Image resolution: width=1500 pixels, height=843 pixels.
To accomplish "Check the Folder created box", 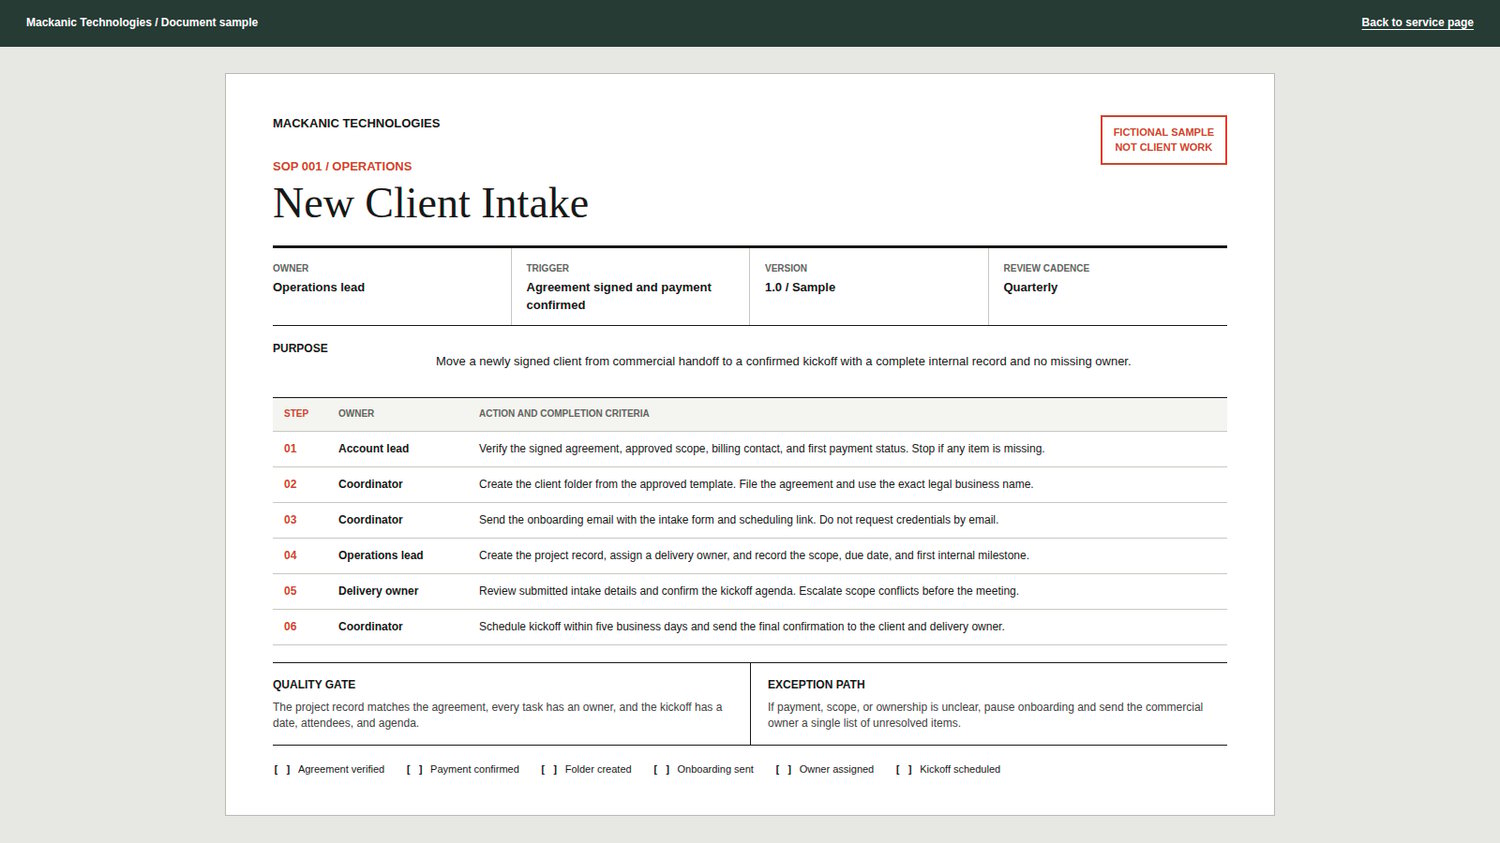I will click(x=549, y=769).
